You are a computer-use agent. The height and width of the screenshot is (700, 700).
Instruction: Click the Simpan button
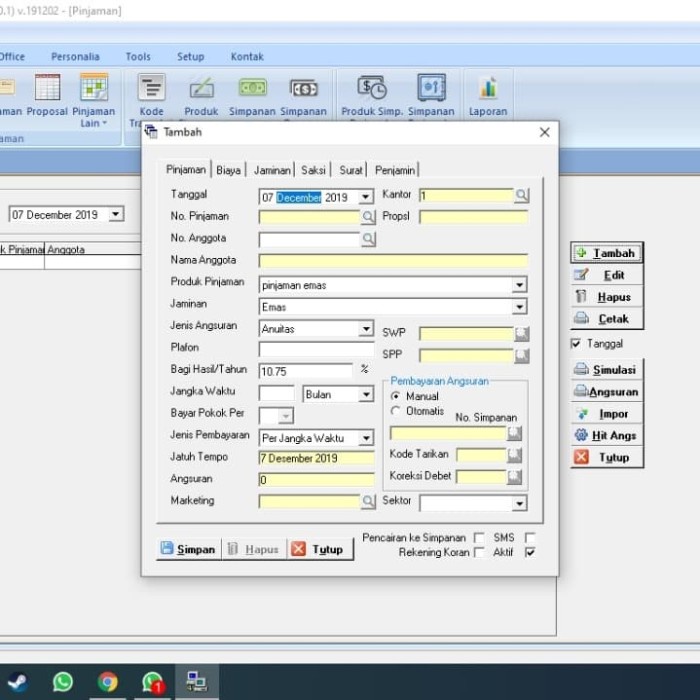click(188, 549)
